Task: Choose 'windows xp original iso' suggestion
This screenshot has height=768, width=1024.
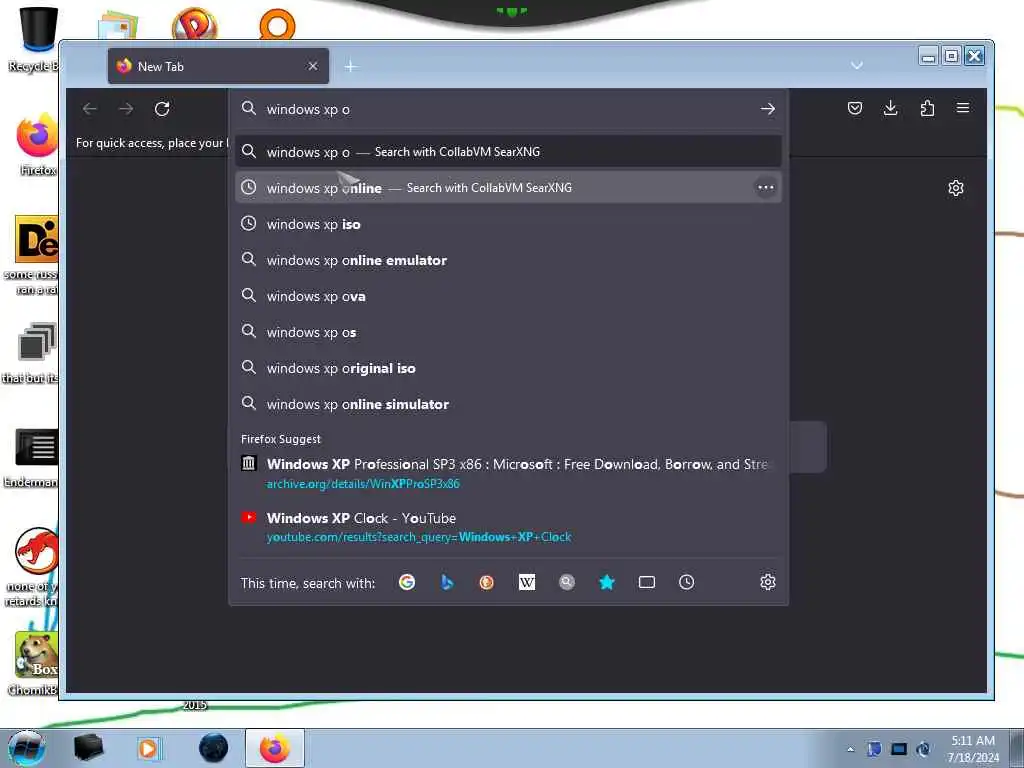Action: [508, 368]
